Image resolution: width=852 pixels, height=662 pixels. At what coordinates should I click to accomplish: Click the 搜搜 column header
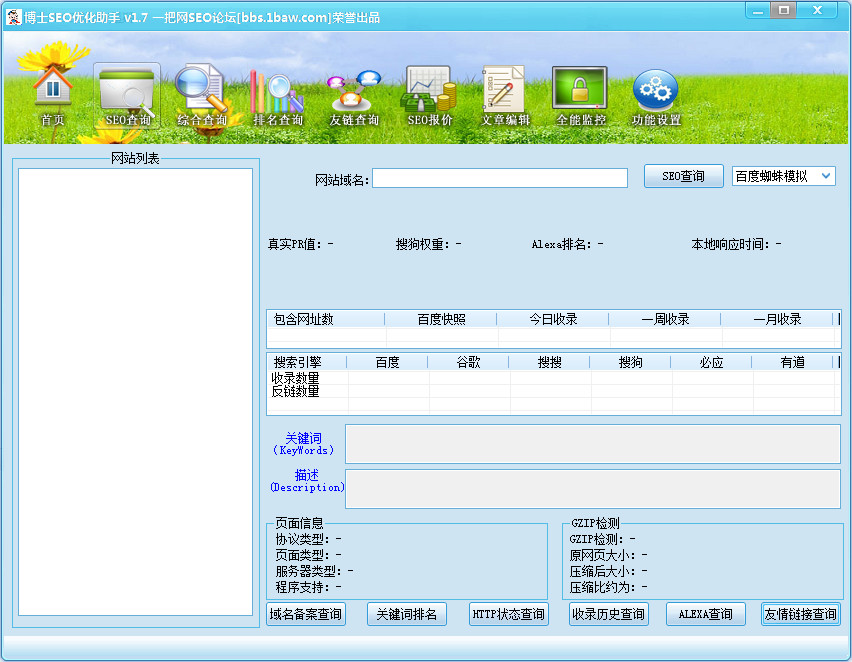(x=549, y=362)
